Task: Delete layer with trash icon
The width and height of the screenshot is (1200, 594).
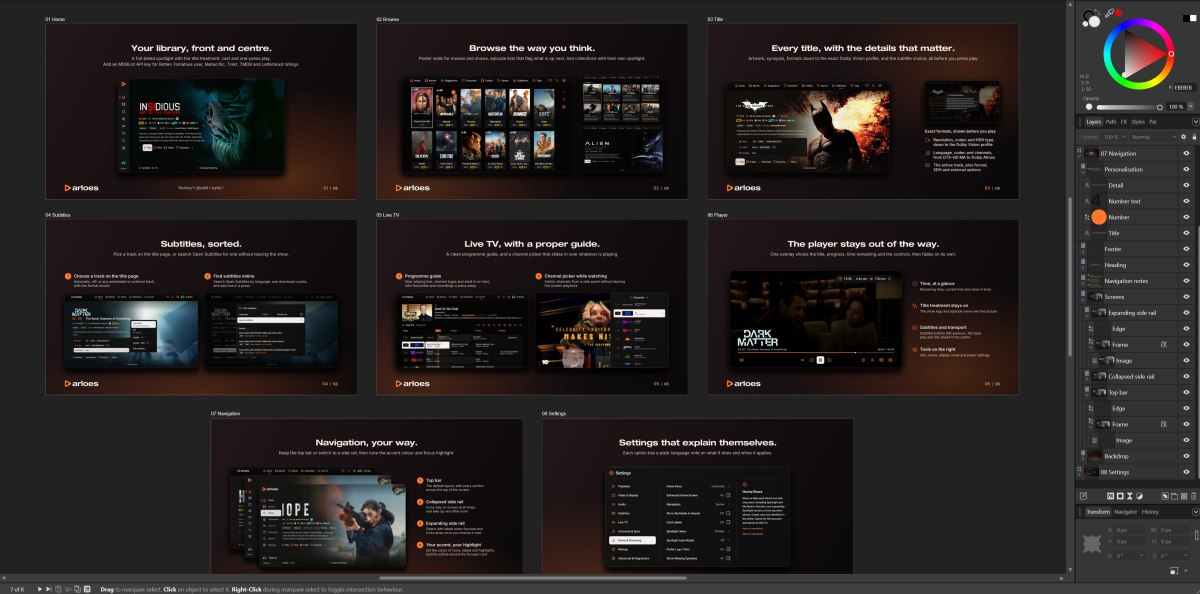Action: [x=1194, y=496]
